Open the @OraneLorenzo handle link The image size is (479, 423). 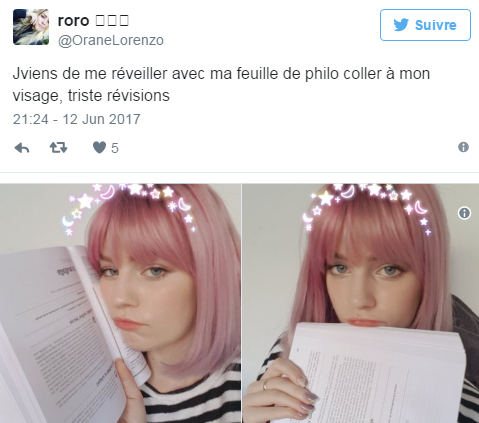[x=111, y=41]
